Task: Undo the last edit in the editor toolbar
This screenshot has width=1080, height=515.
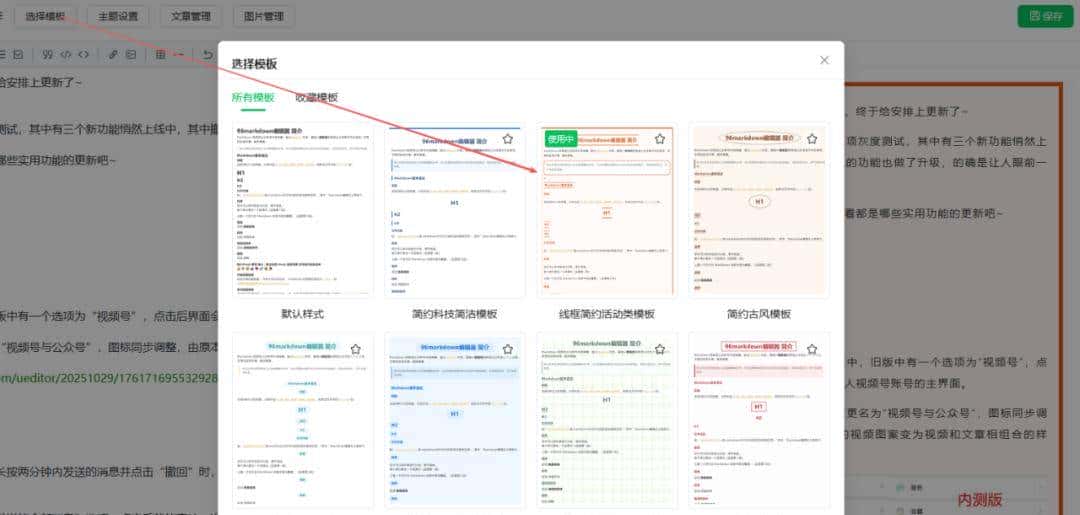Action: pyautogui.click(x=208, y=54)
